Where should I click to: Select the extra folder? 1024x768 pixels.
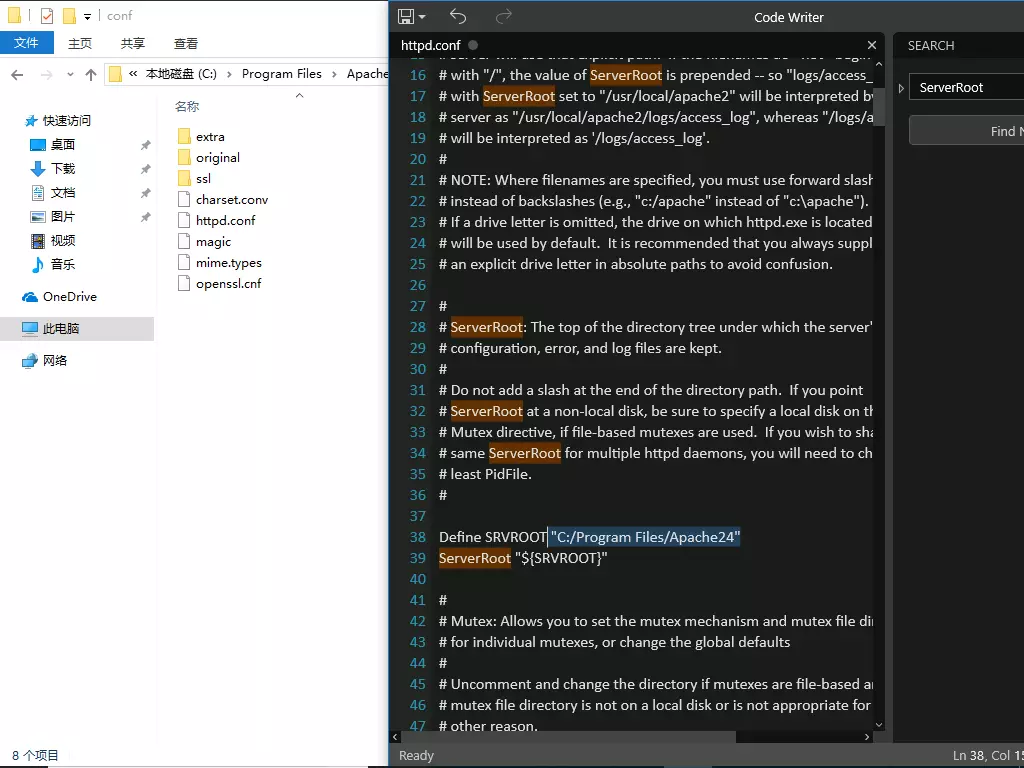click(210, 136)
